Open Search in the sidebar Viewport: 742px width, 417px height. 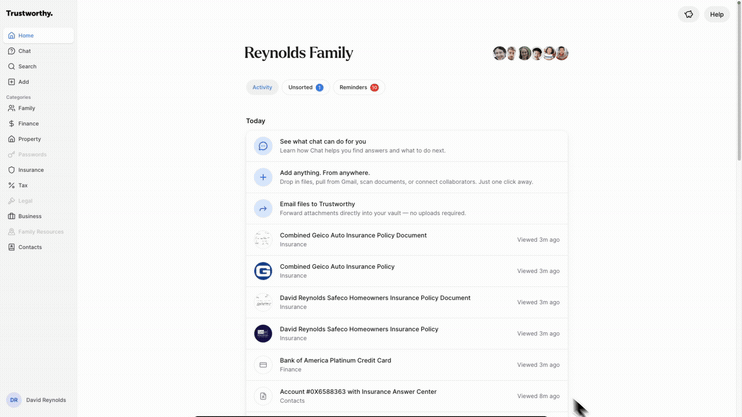[x=27, y=67]
